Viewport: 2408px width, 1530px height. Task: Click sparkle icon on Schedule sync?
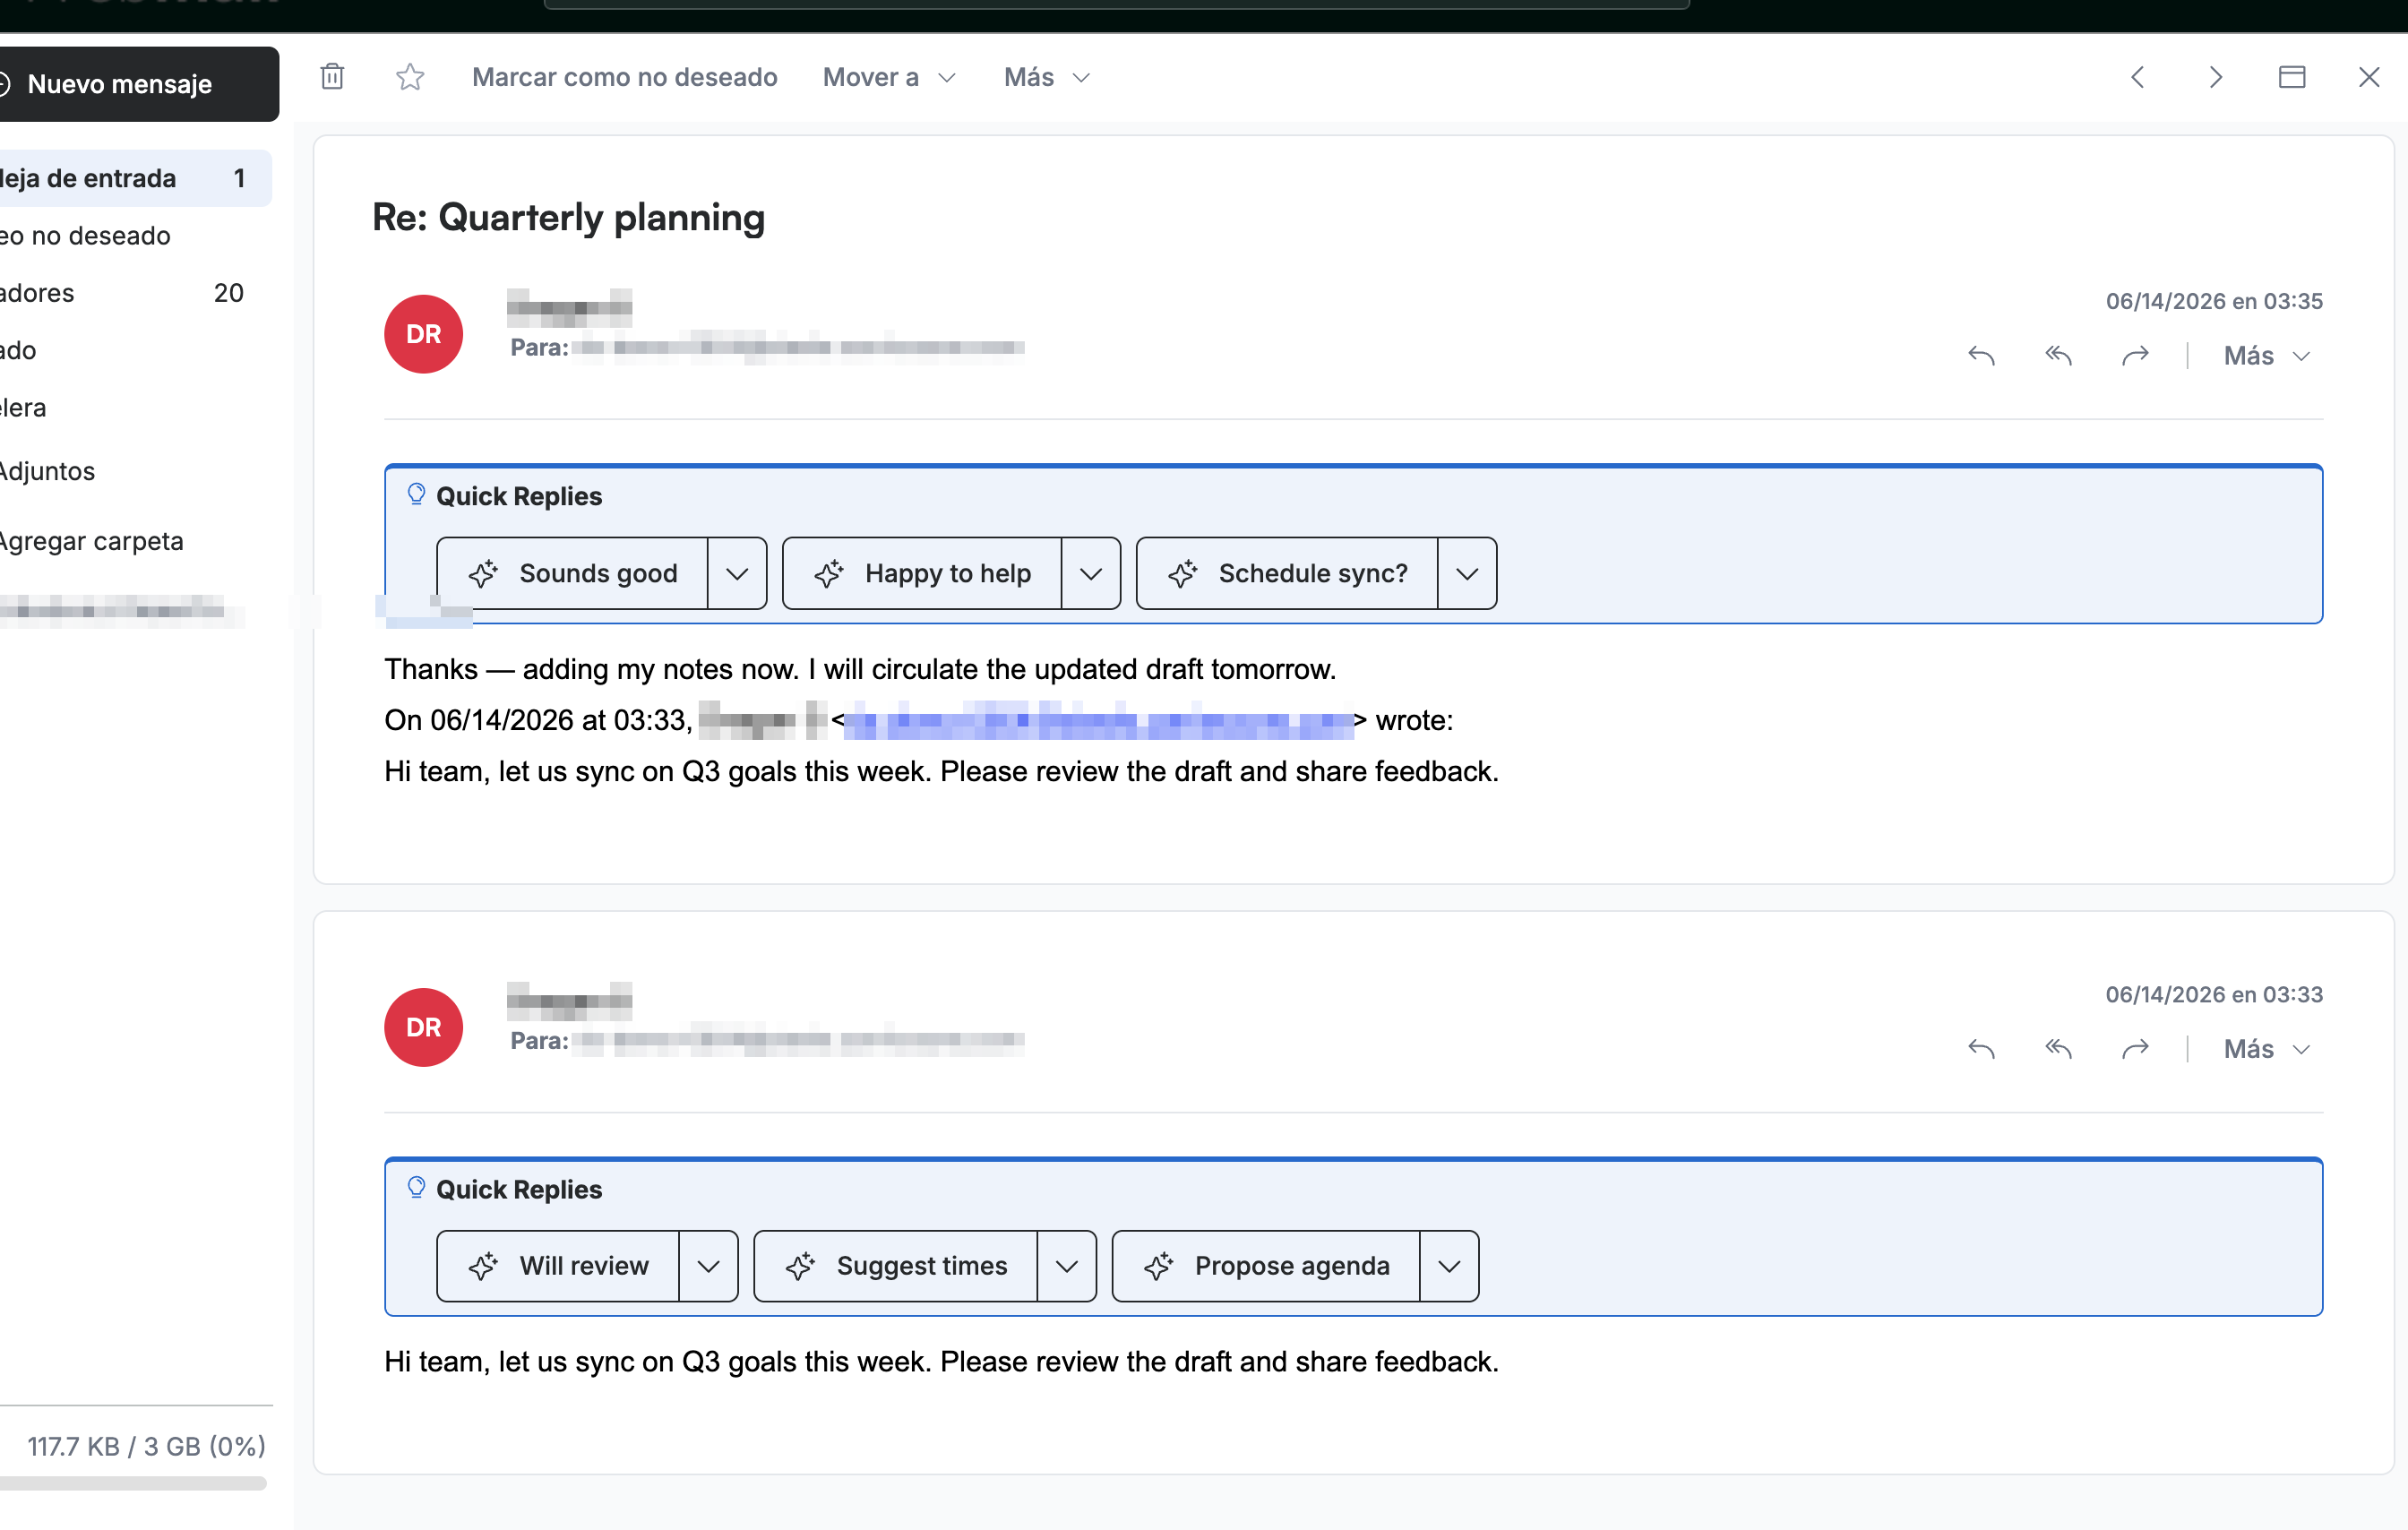[1183, 573]
